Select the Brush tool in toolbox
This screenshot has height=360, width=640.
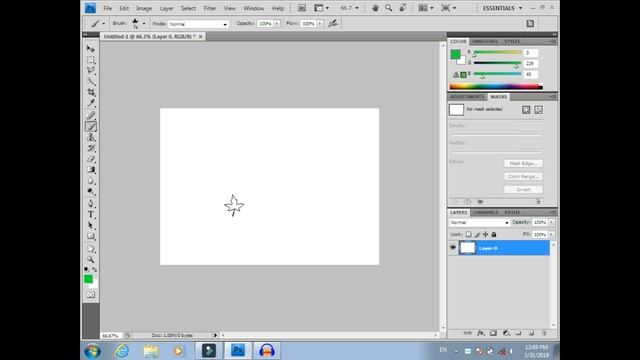point(91,127)
